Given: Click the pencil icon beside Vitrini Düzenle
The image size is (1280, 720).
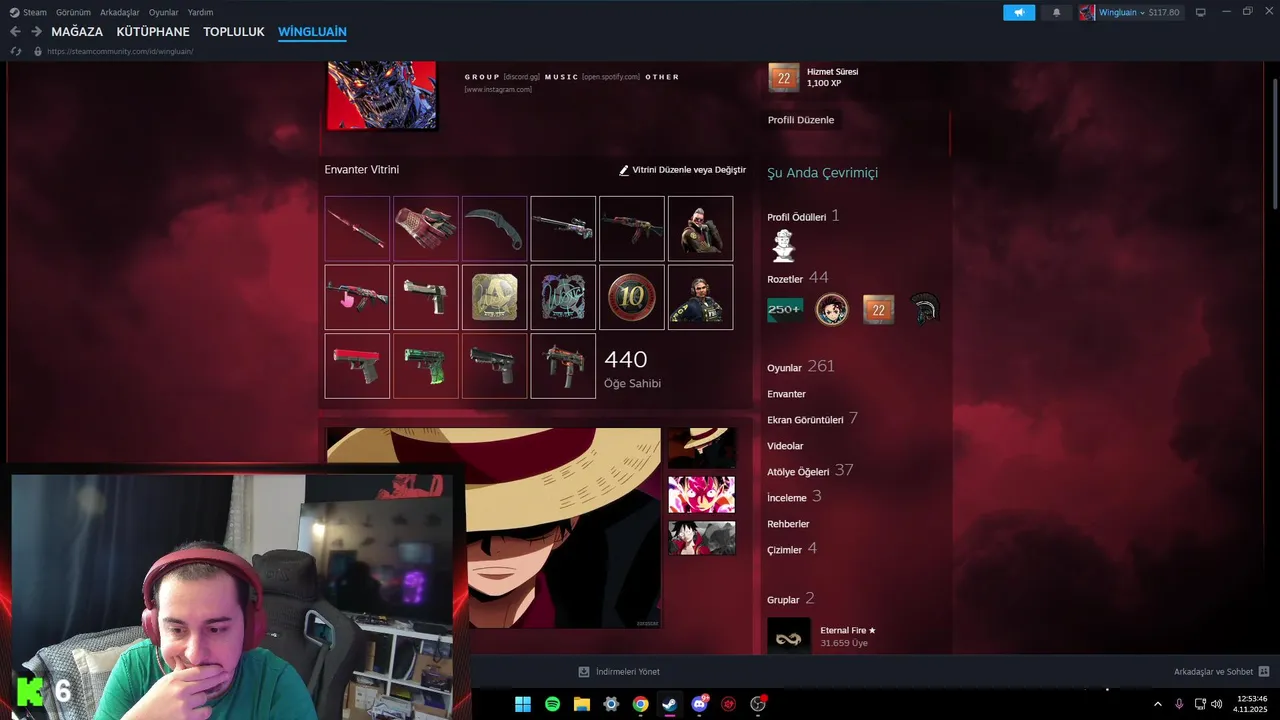Looking at the screenshot, I should click(624, 170).
